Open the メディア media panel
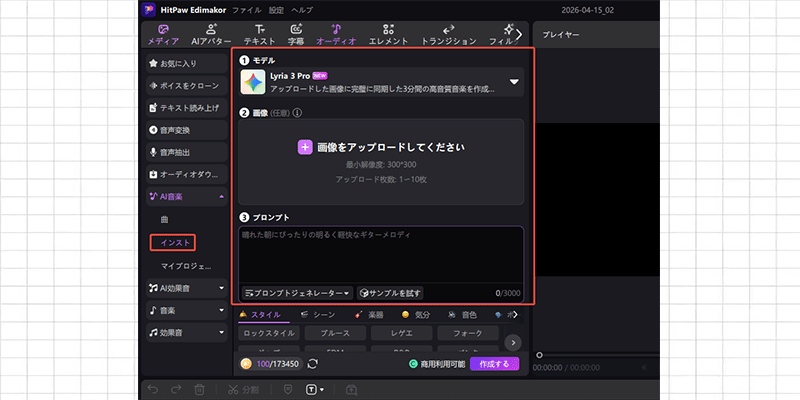 163,35
